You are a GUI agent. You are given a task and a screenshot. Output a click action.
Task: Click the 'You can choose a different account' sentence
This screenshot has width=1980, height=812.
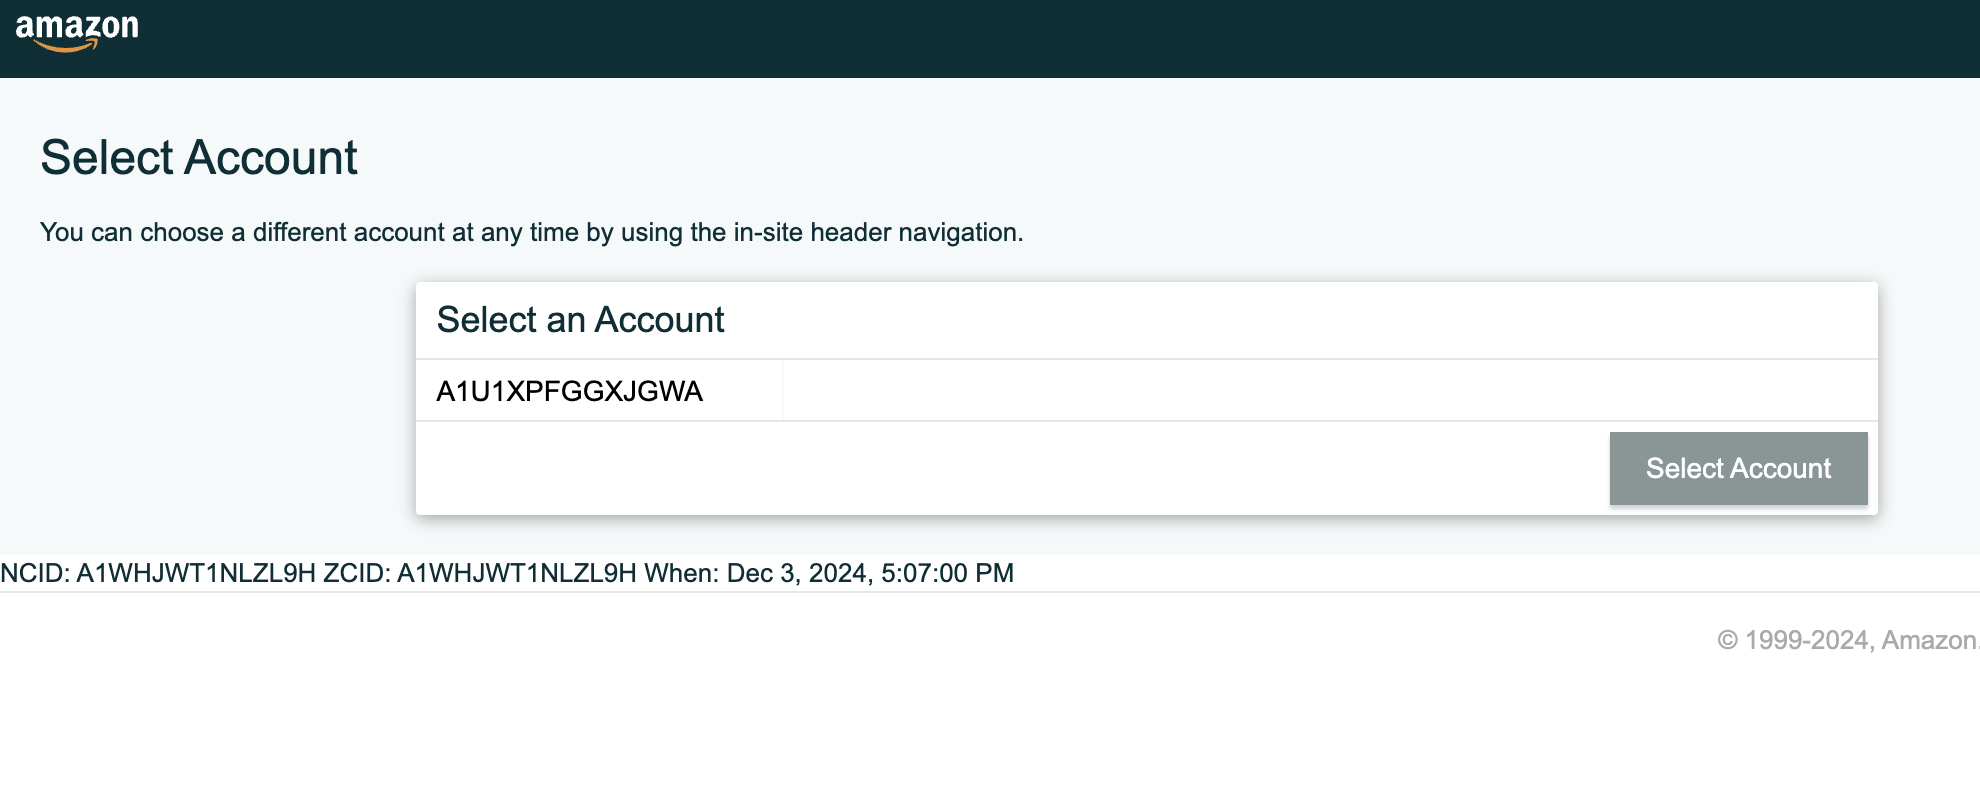tap(531, 232)
